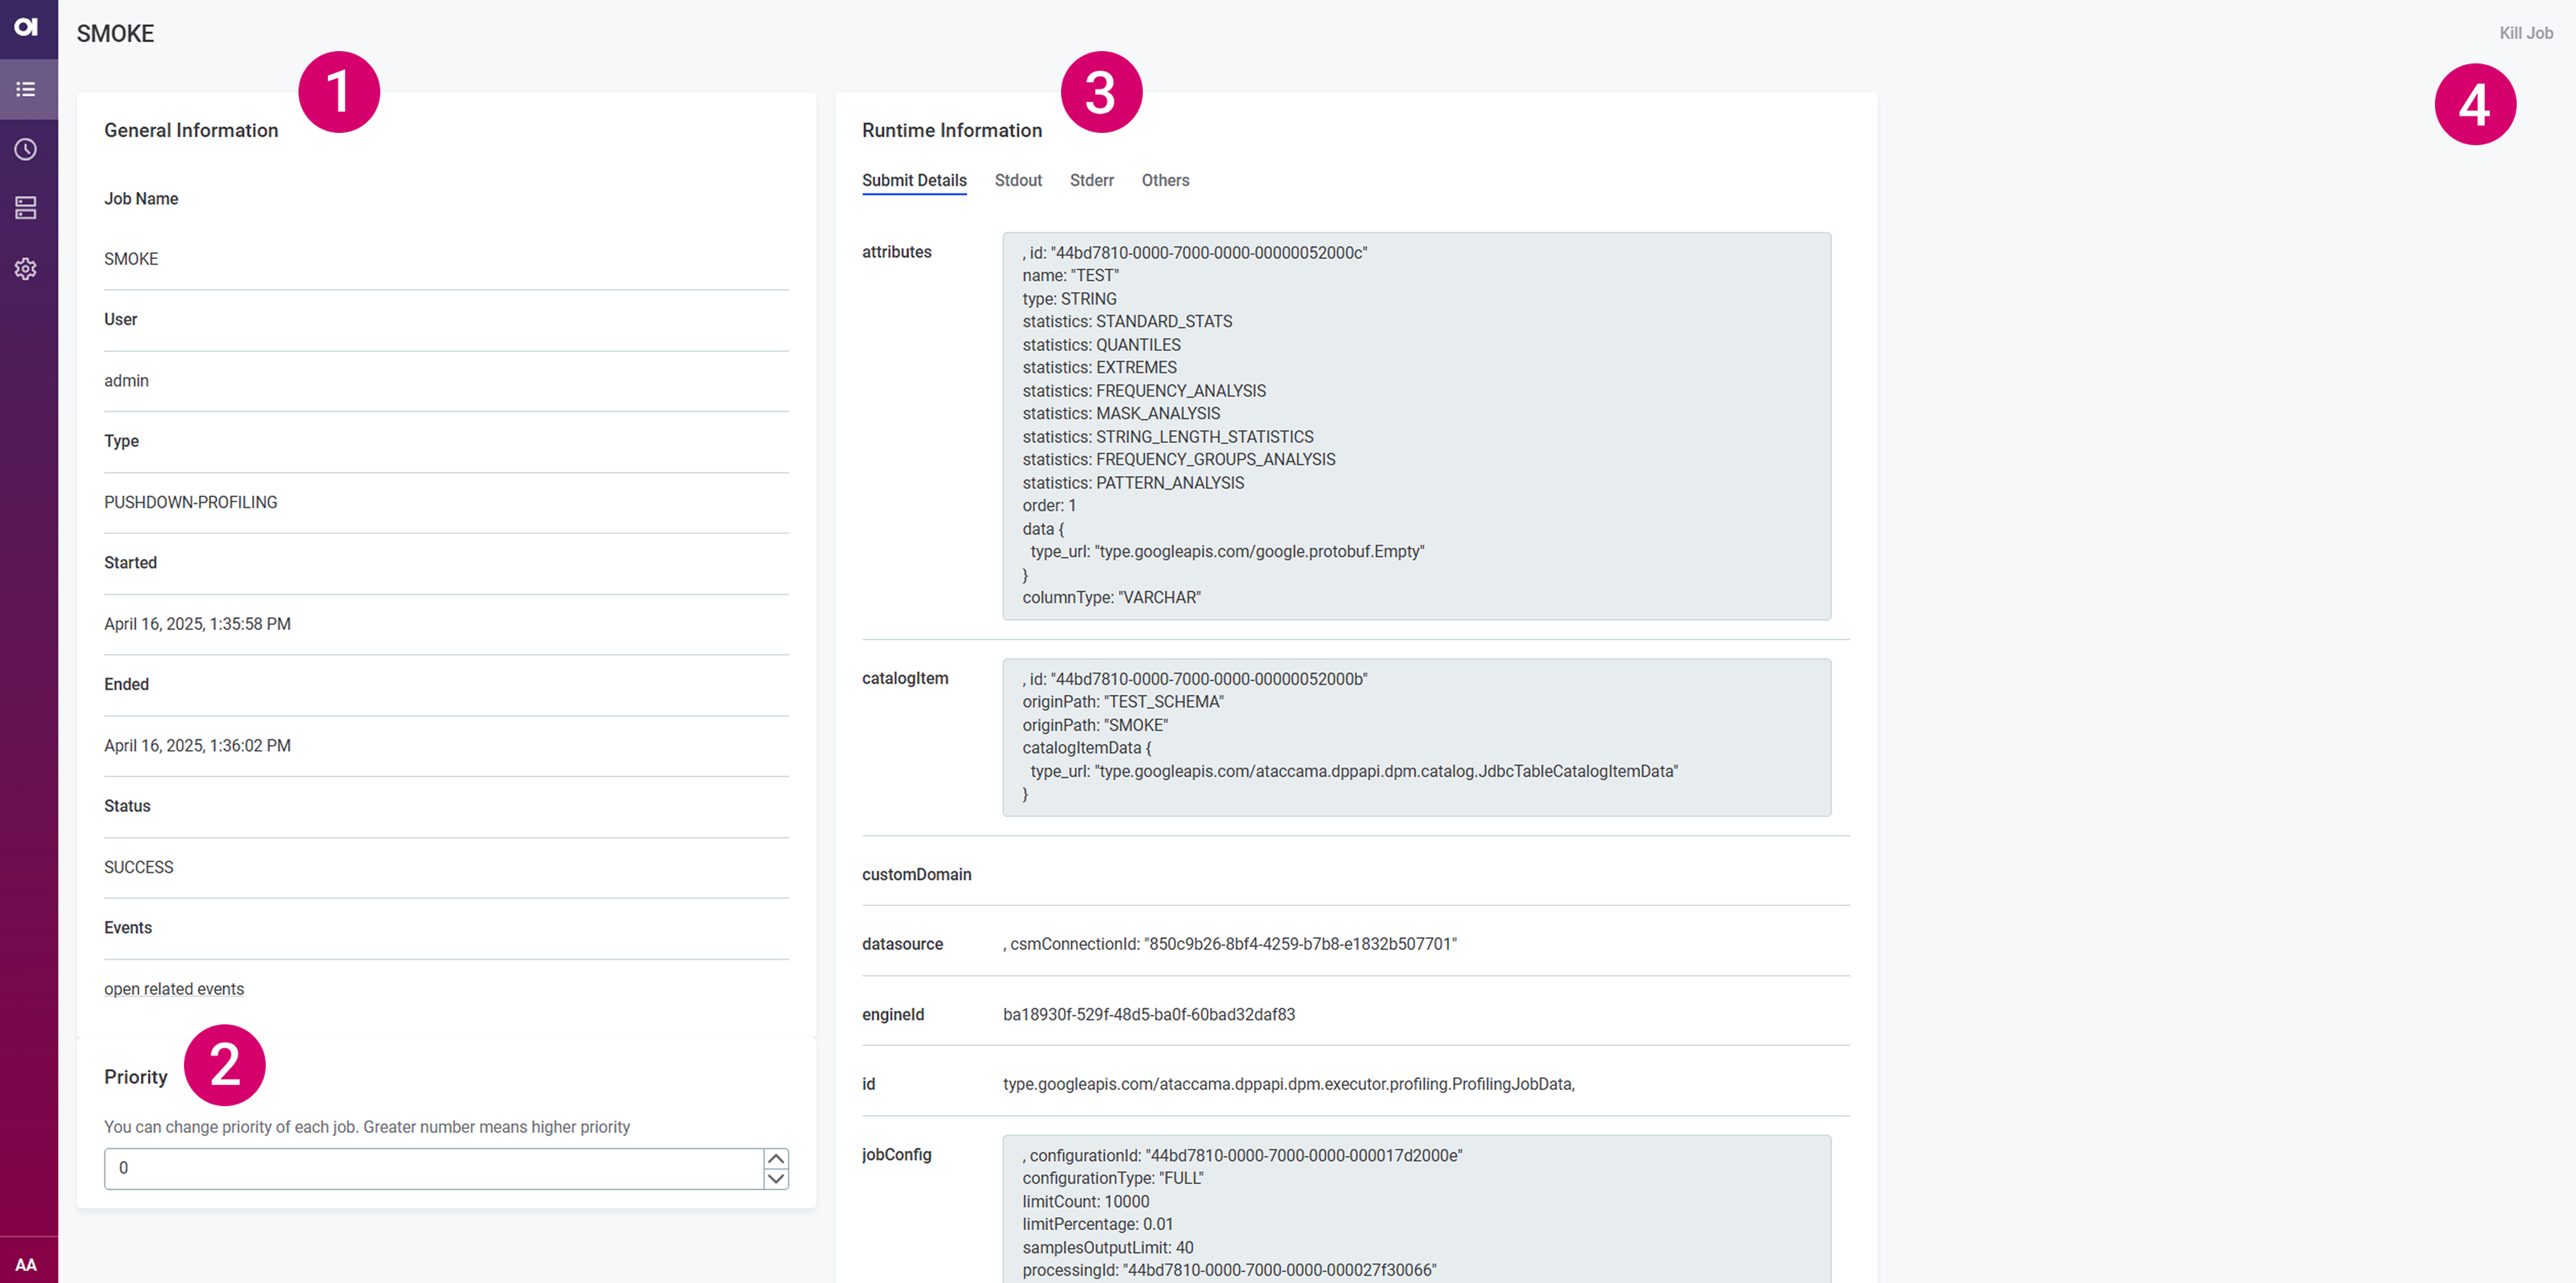
Task: Open settings via the gear icon
Action: pyautogui.click(x=26, y=268)
